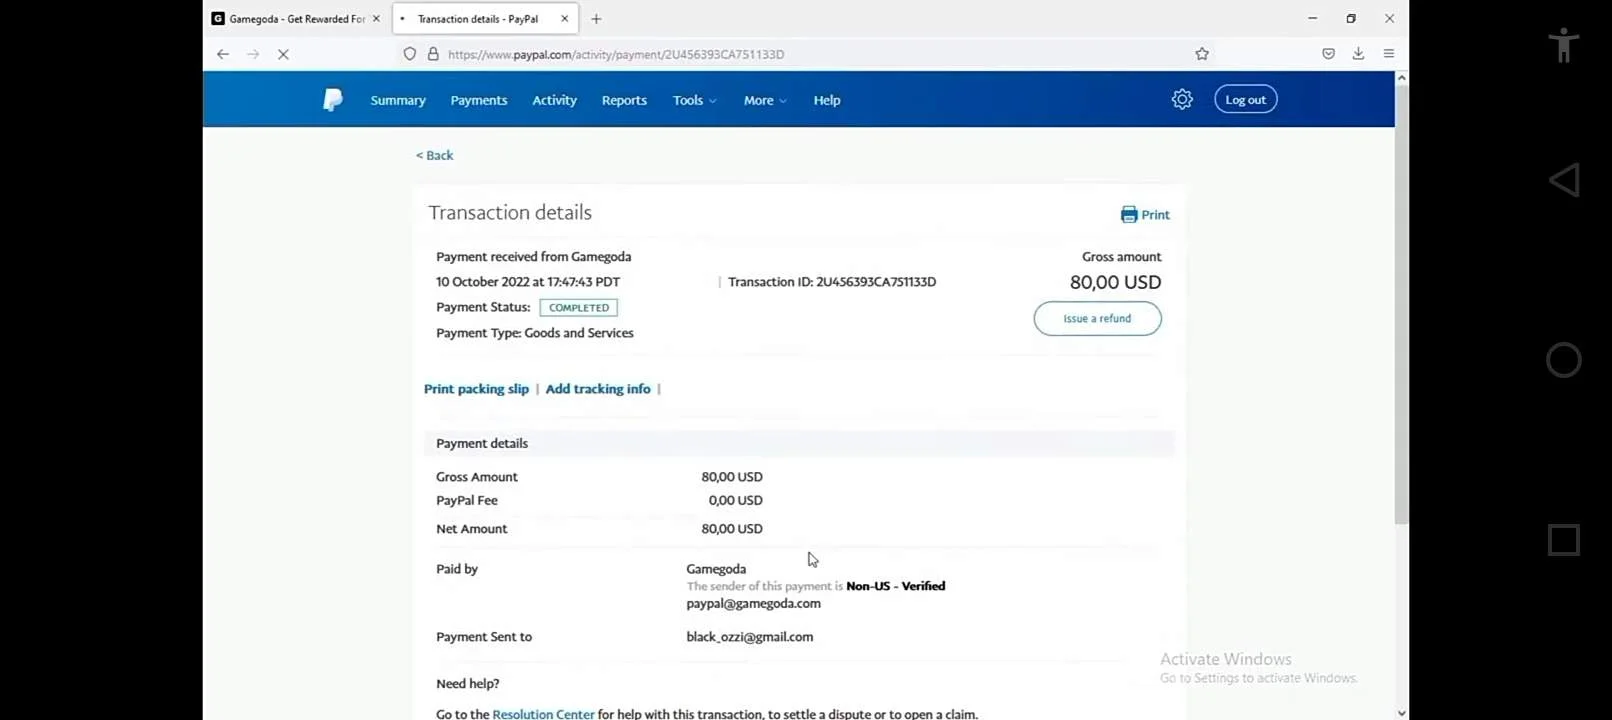Open the Payments menu item
The image size is (1612, 720).
[x=479, y=100]
